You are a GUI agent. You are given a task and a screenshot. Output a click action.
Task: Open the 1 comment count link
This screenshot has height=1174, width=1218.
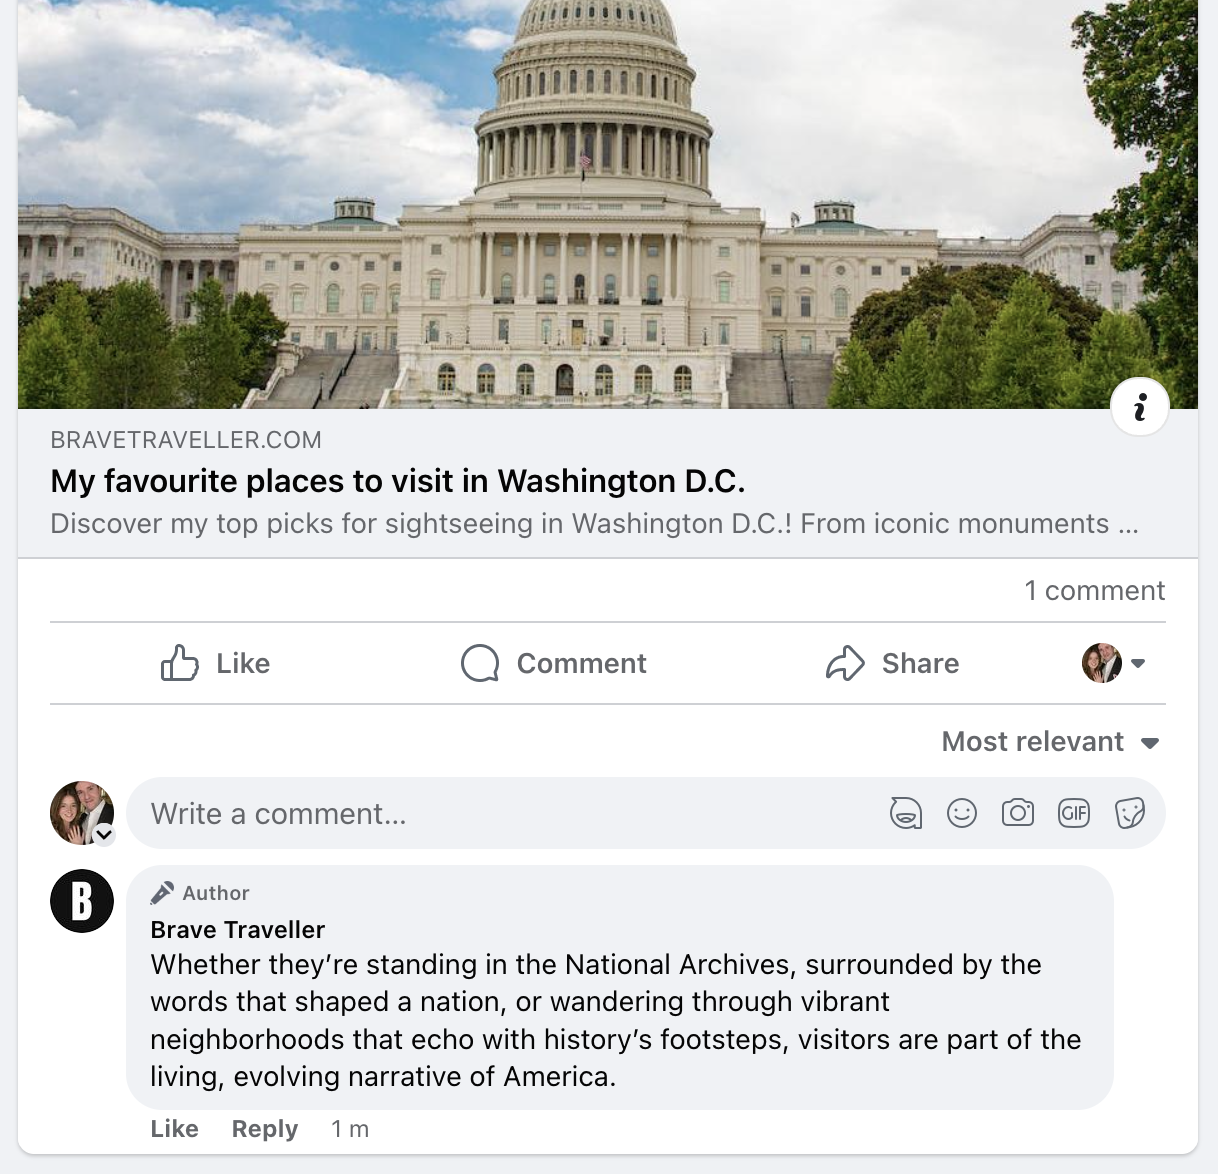click(1094, 591)
